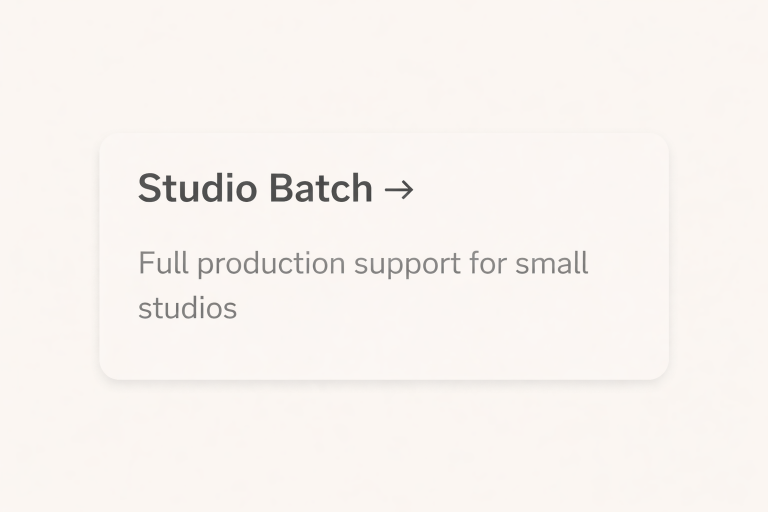Hit the forward arrow glyph next to Batch
This screenshot has height=512, width=768.
(399, 189)
